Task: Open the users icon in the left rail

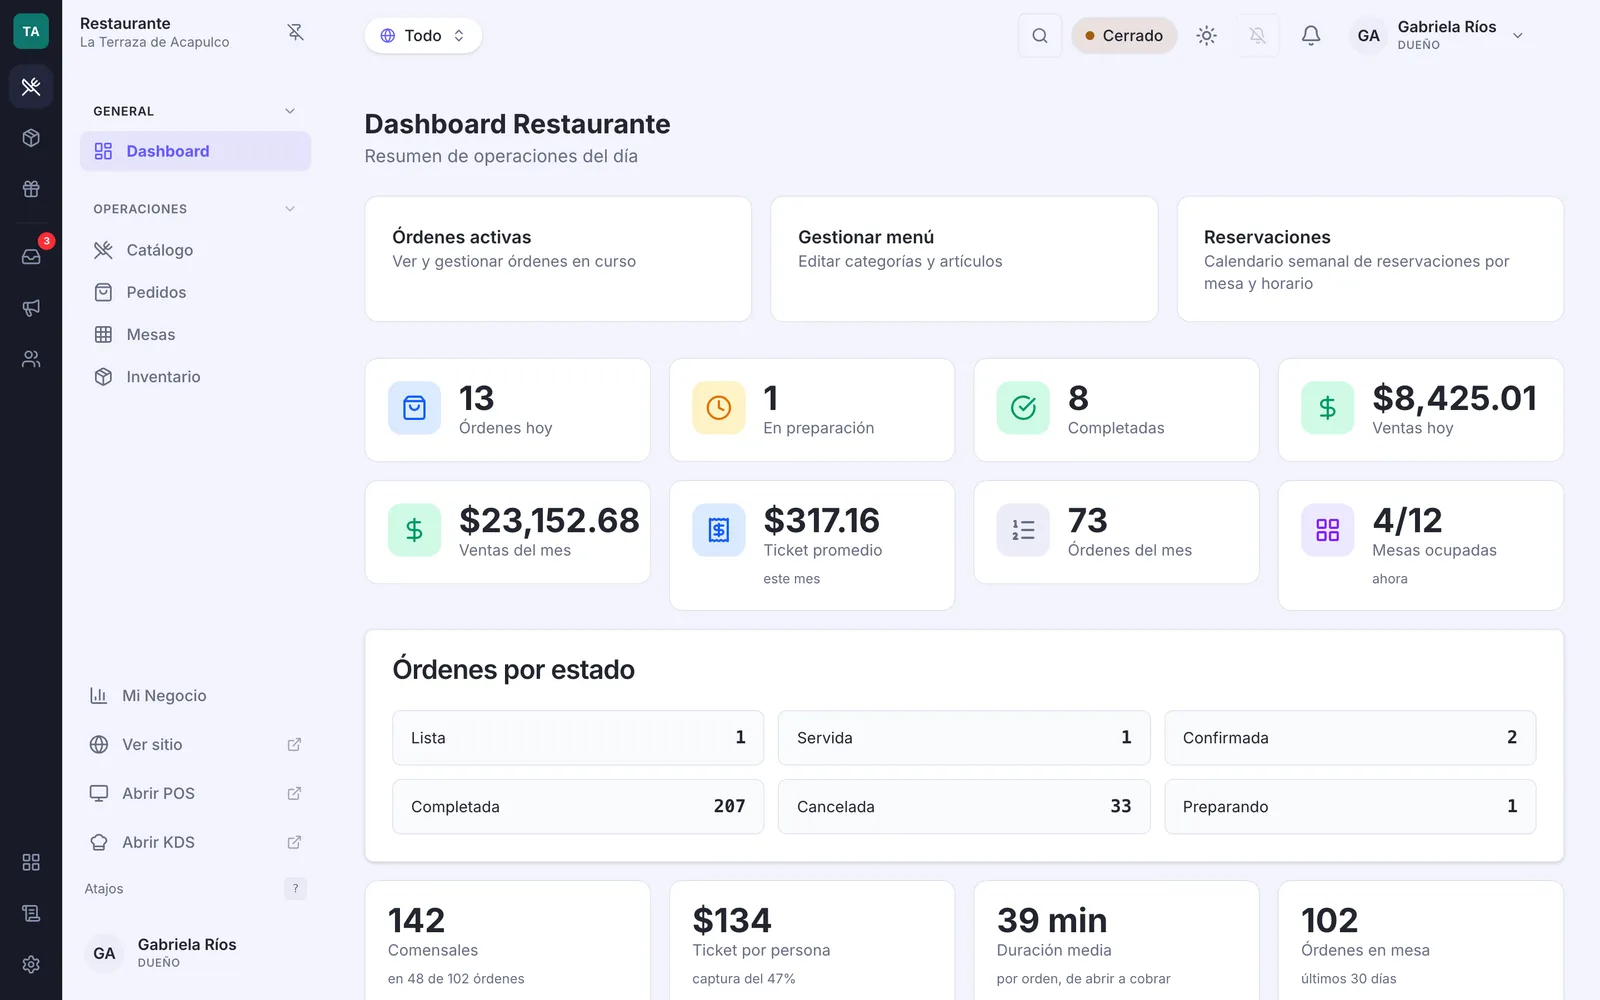Action: pyautogui.click(x=31, y=359)
